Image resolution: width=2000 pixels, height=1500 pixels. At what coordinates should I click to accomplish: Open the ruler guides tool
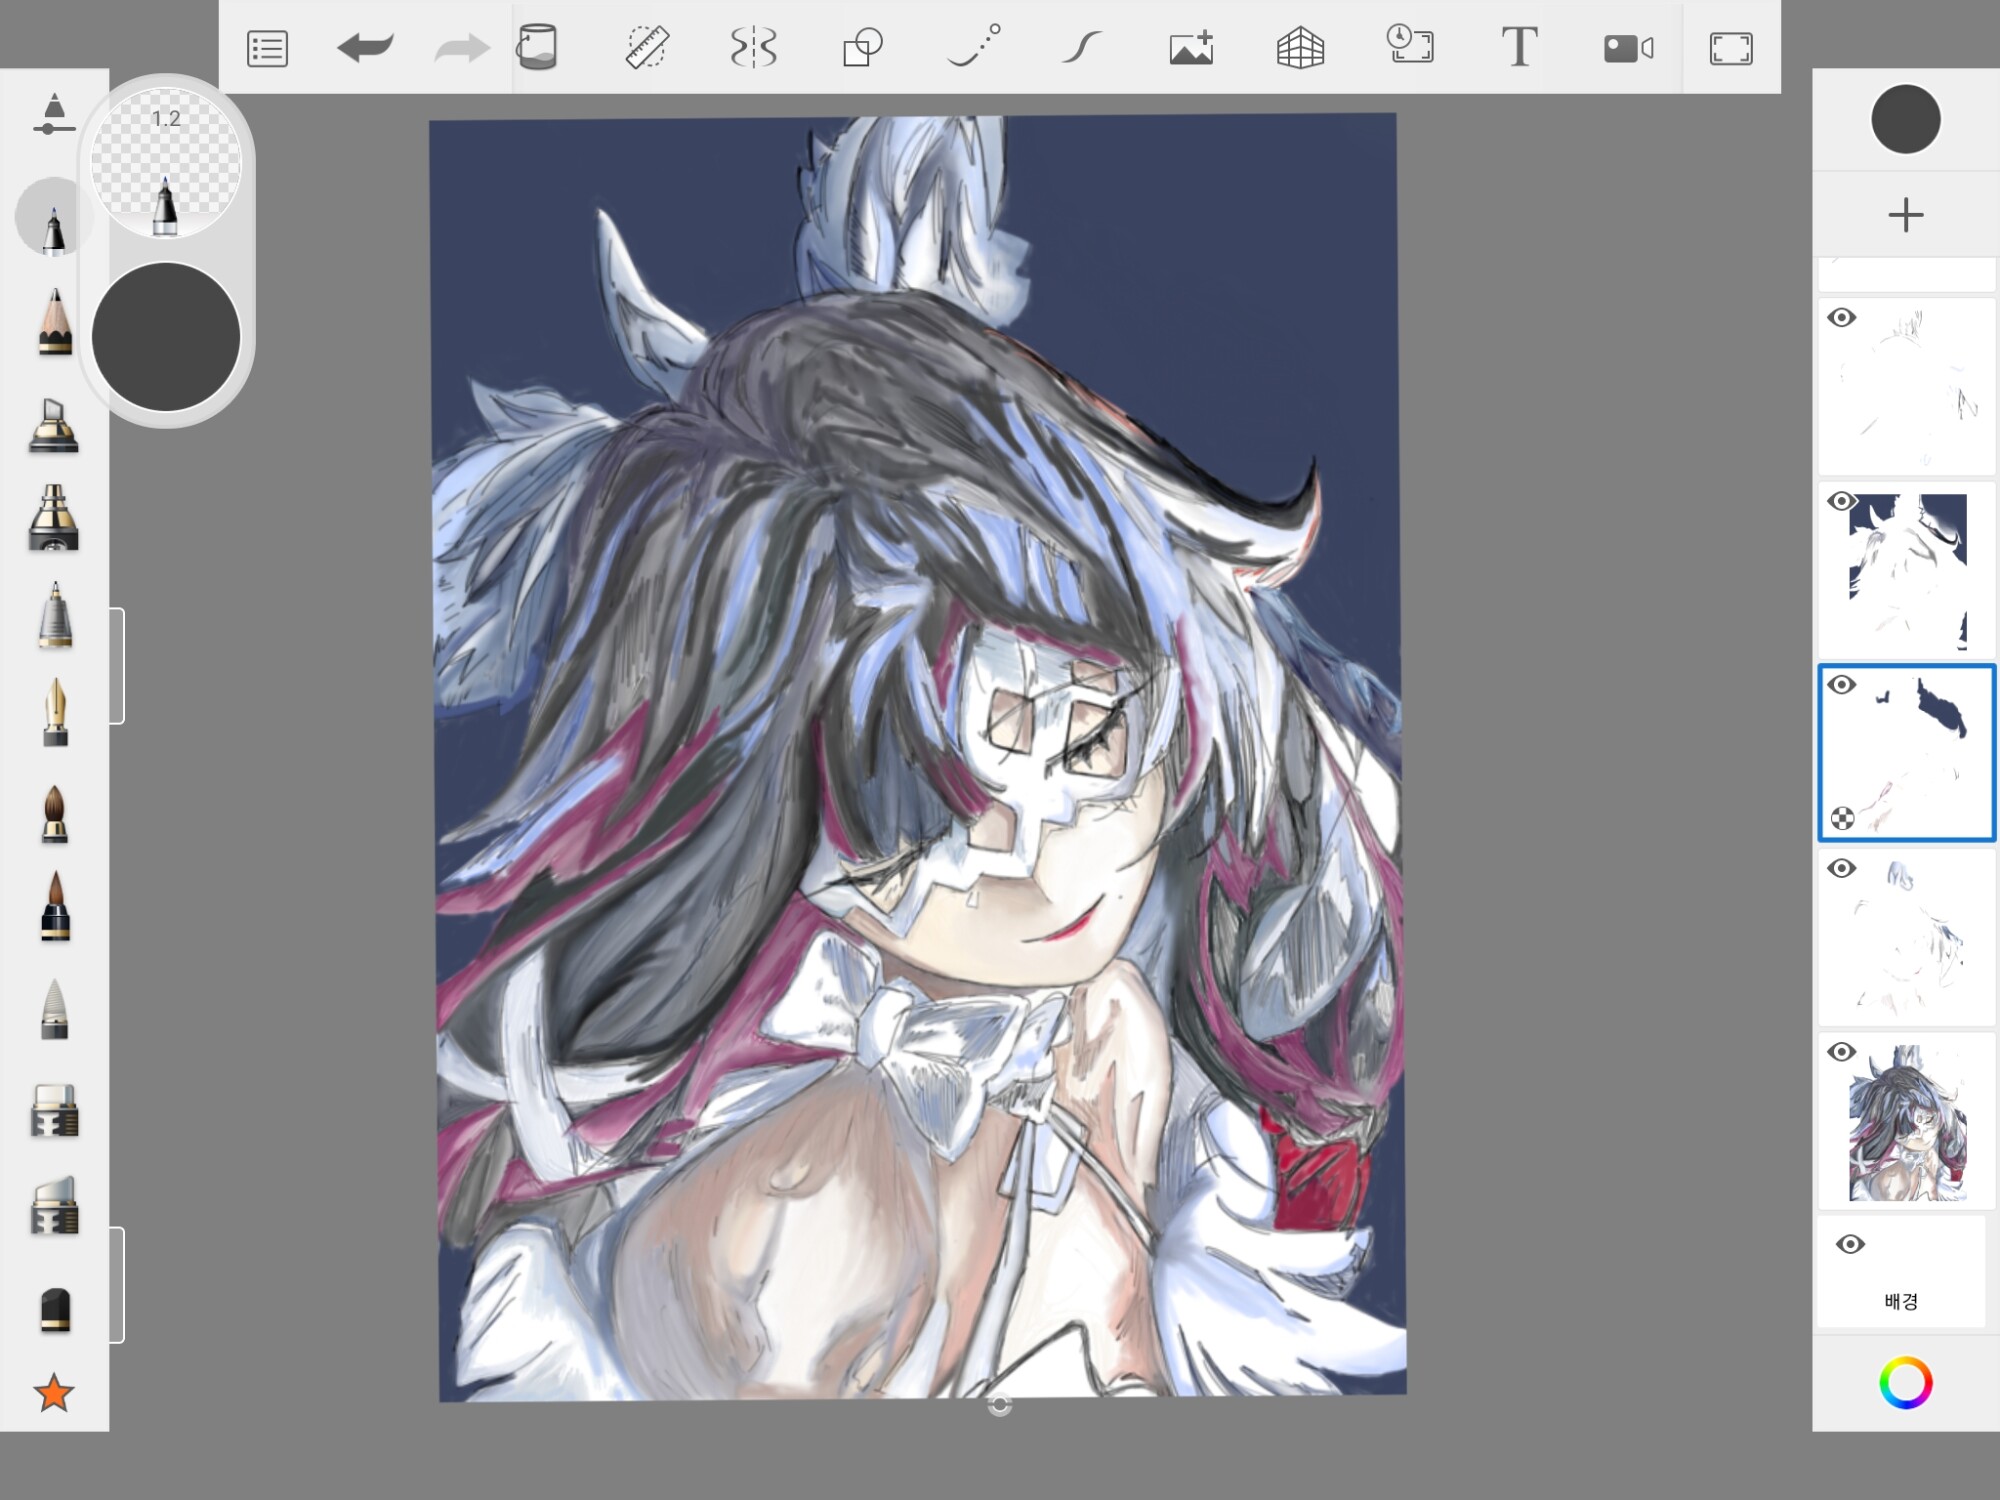[647, 48]
